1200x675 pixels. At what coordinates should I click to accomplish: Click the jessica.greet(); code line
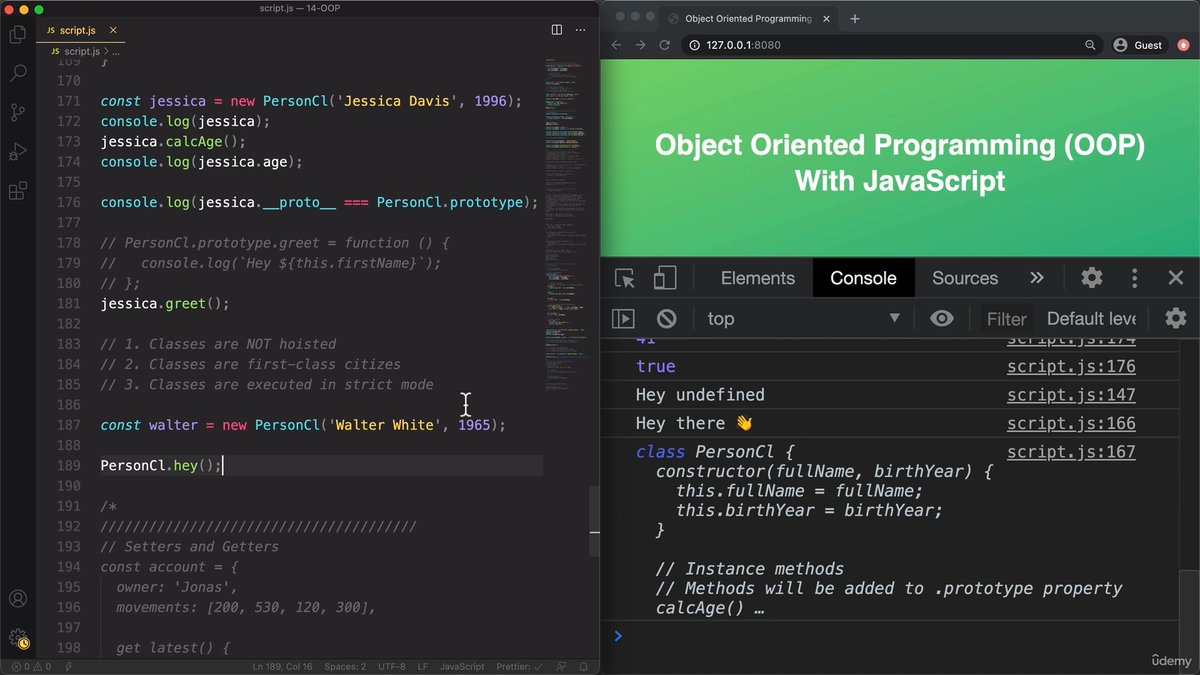tap(165, 303)
